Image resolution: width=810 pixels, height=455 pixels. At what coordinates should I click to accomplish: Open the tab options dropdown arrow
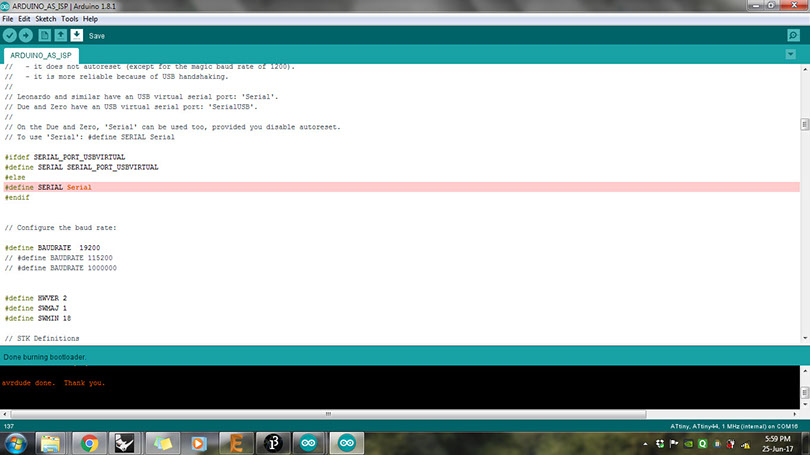click(790, 54)
